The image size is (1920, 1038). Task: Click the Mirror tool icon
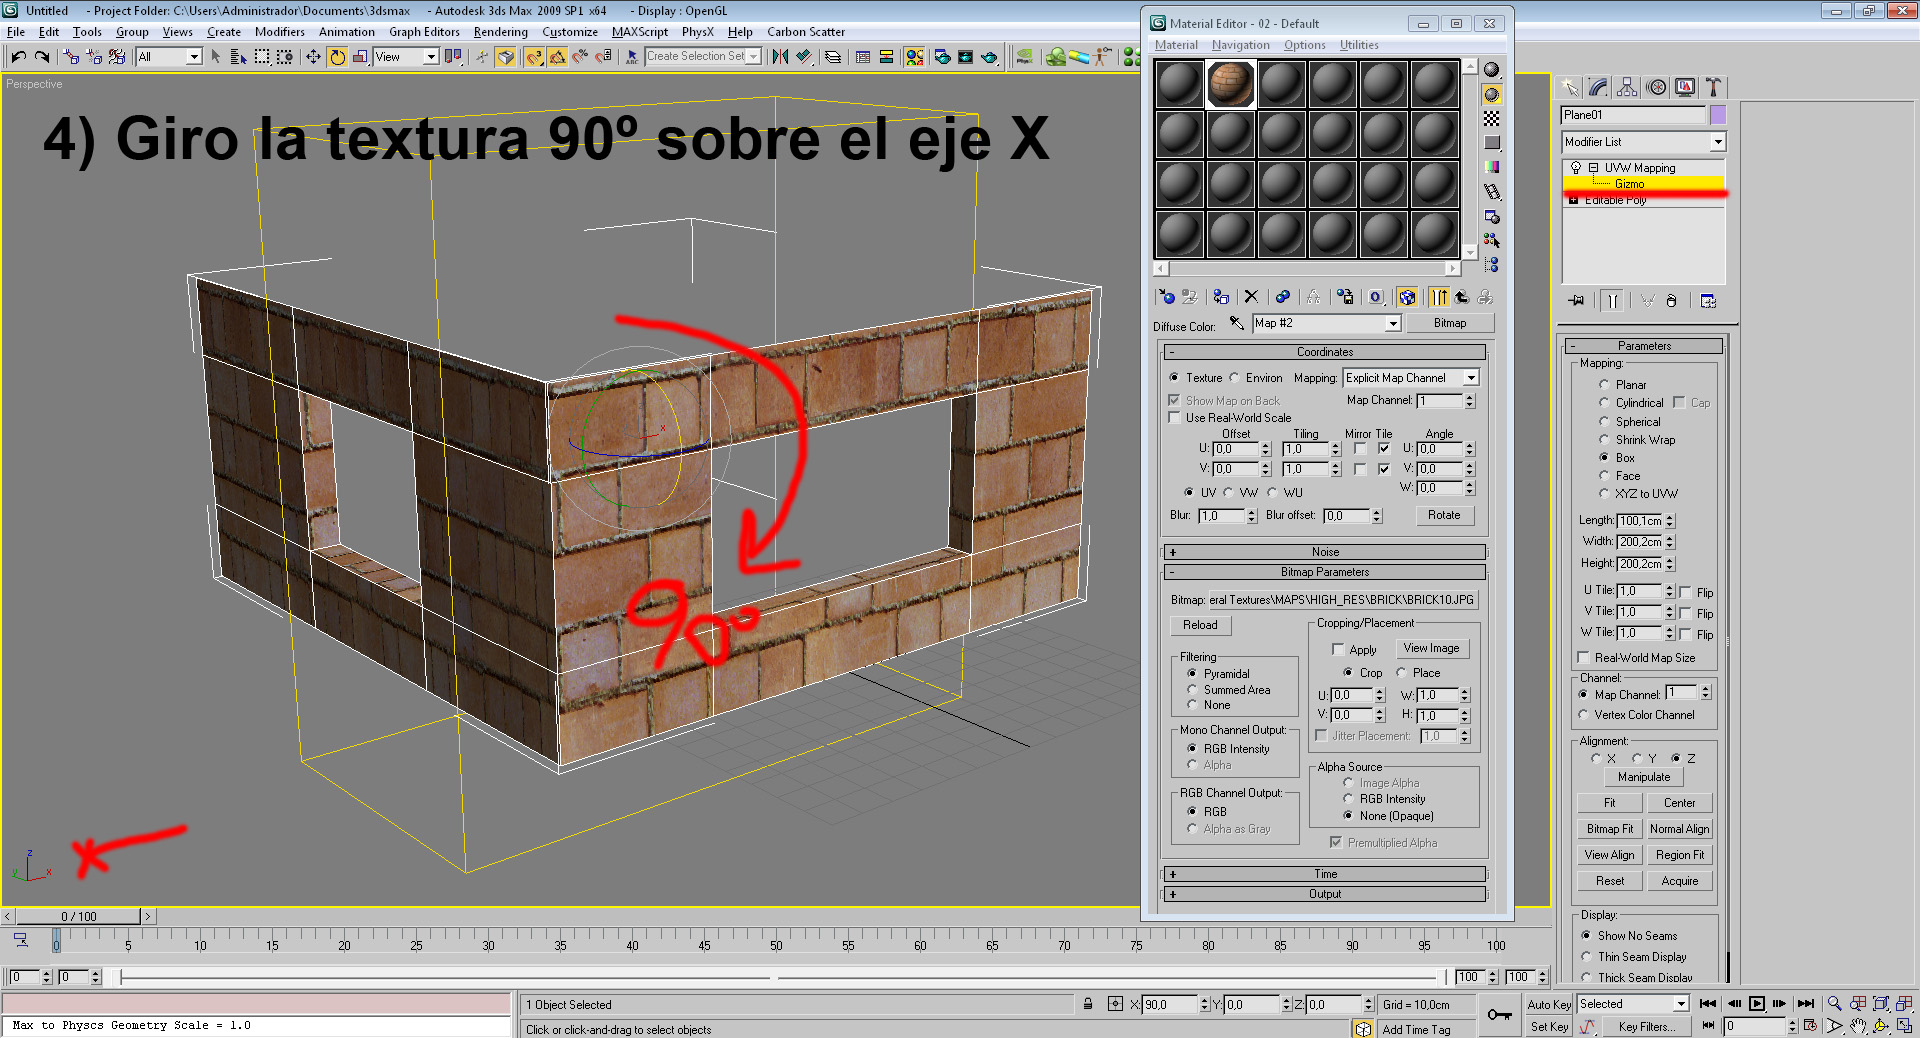pyautogui.click(x=780, y=57)
